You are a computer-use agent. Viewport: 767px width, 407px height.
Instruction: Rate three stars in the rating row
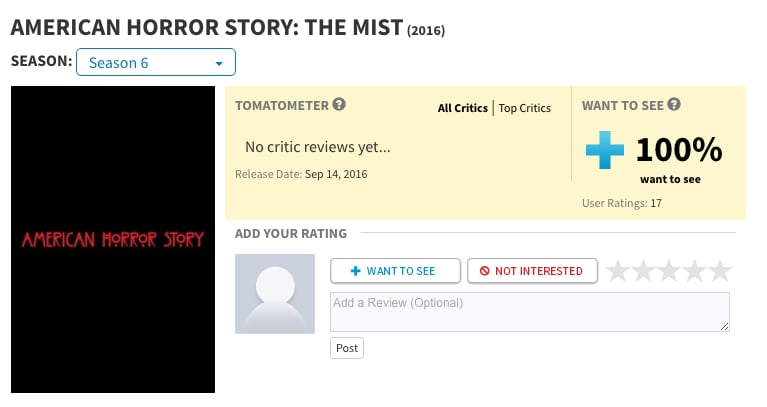(669, 271)
